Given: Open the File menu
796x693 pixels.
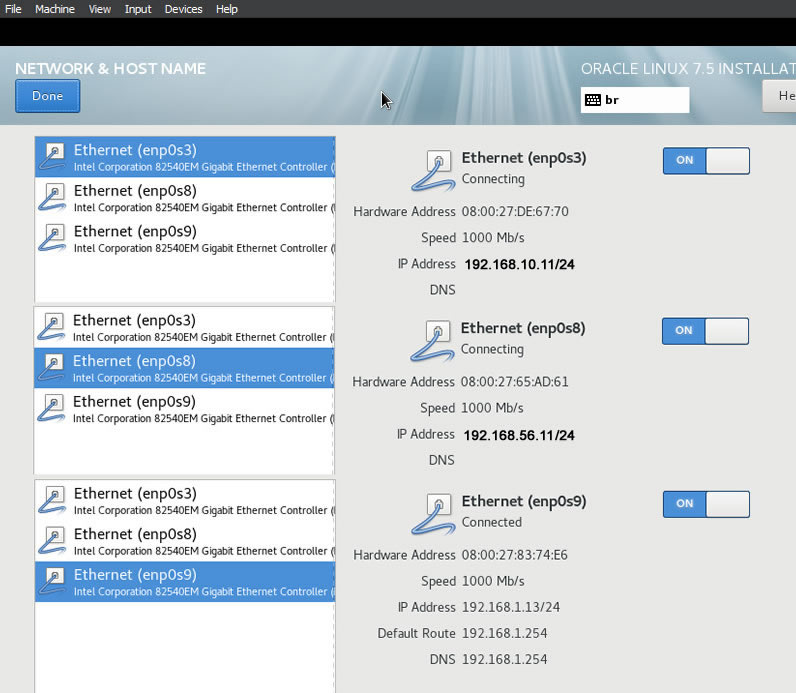Looking at the screenshot, I should coord(13,9).
